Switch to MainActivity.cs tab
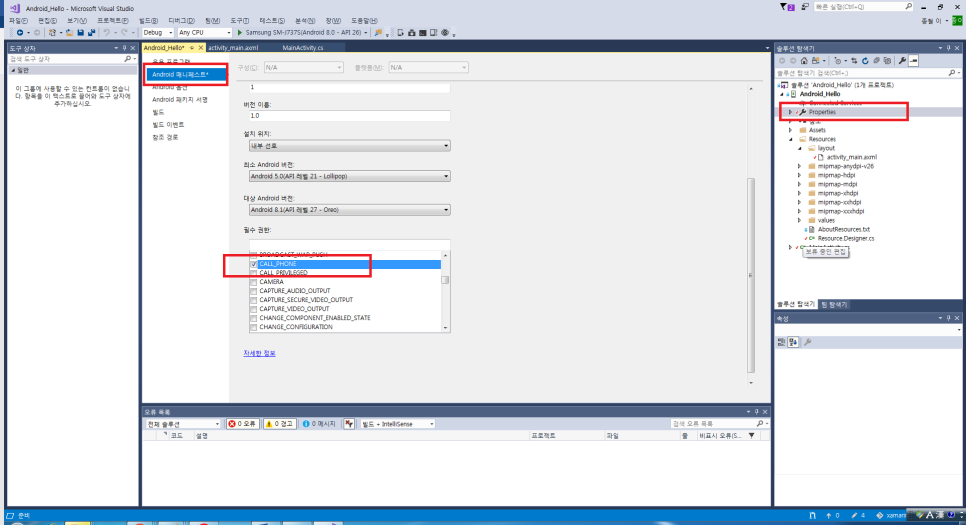Screen dimensions: 966x525 point(302,47)
